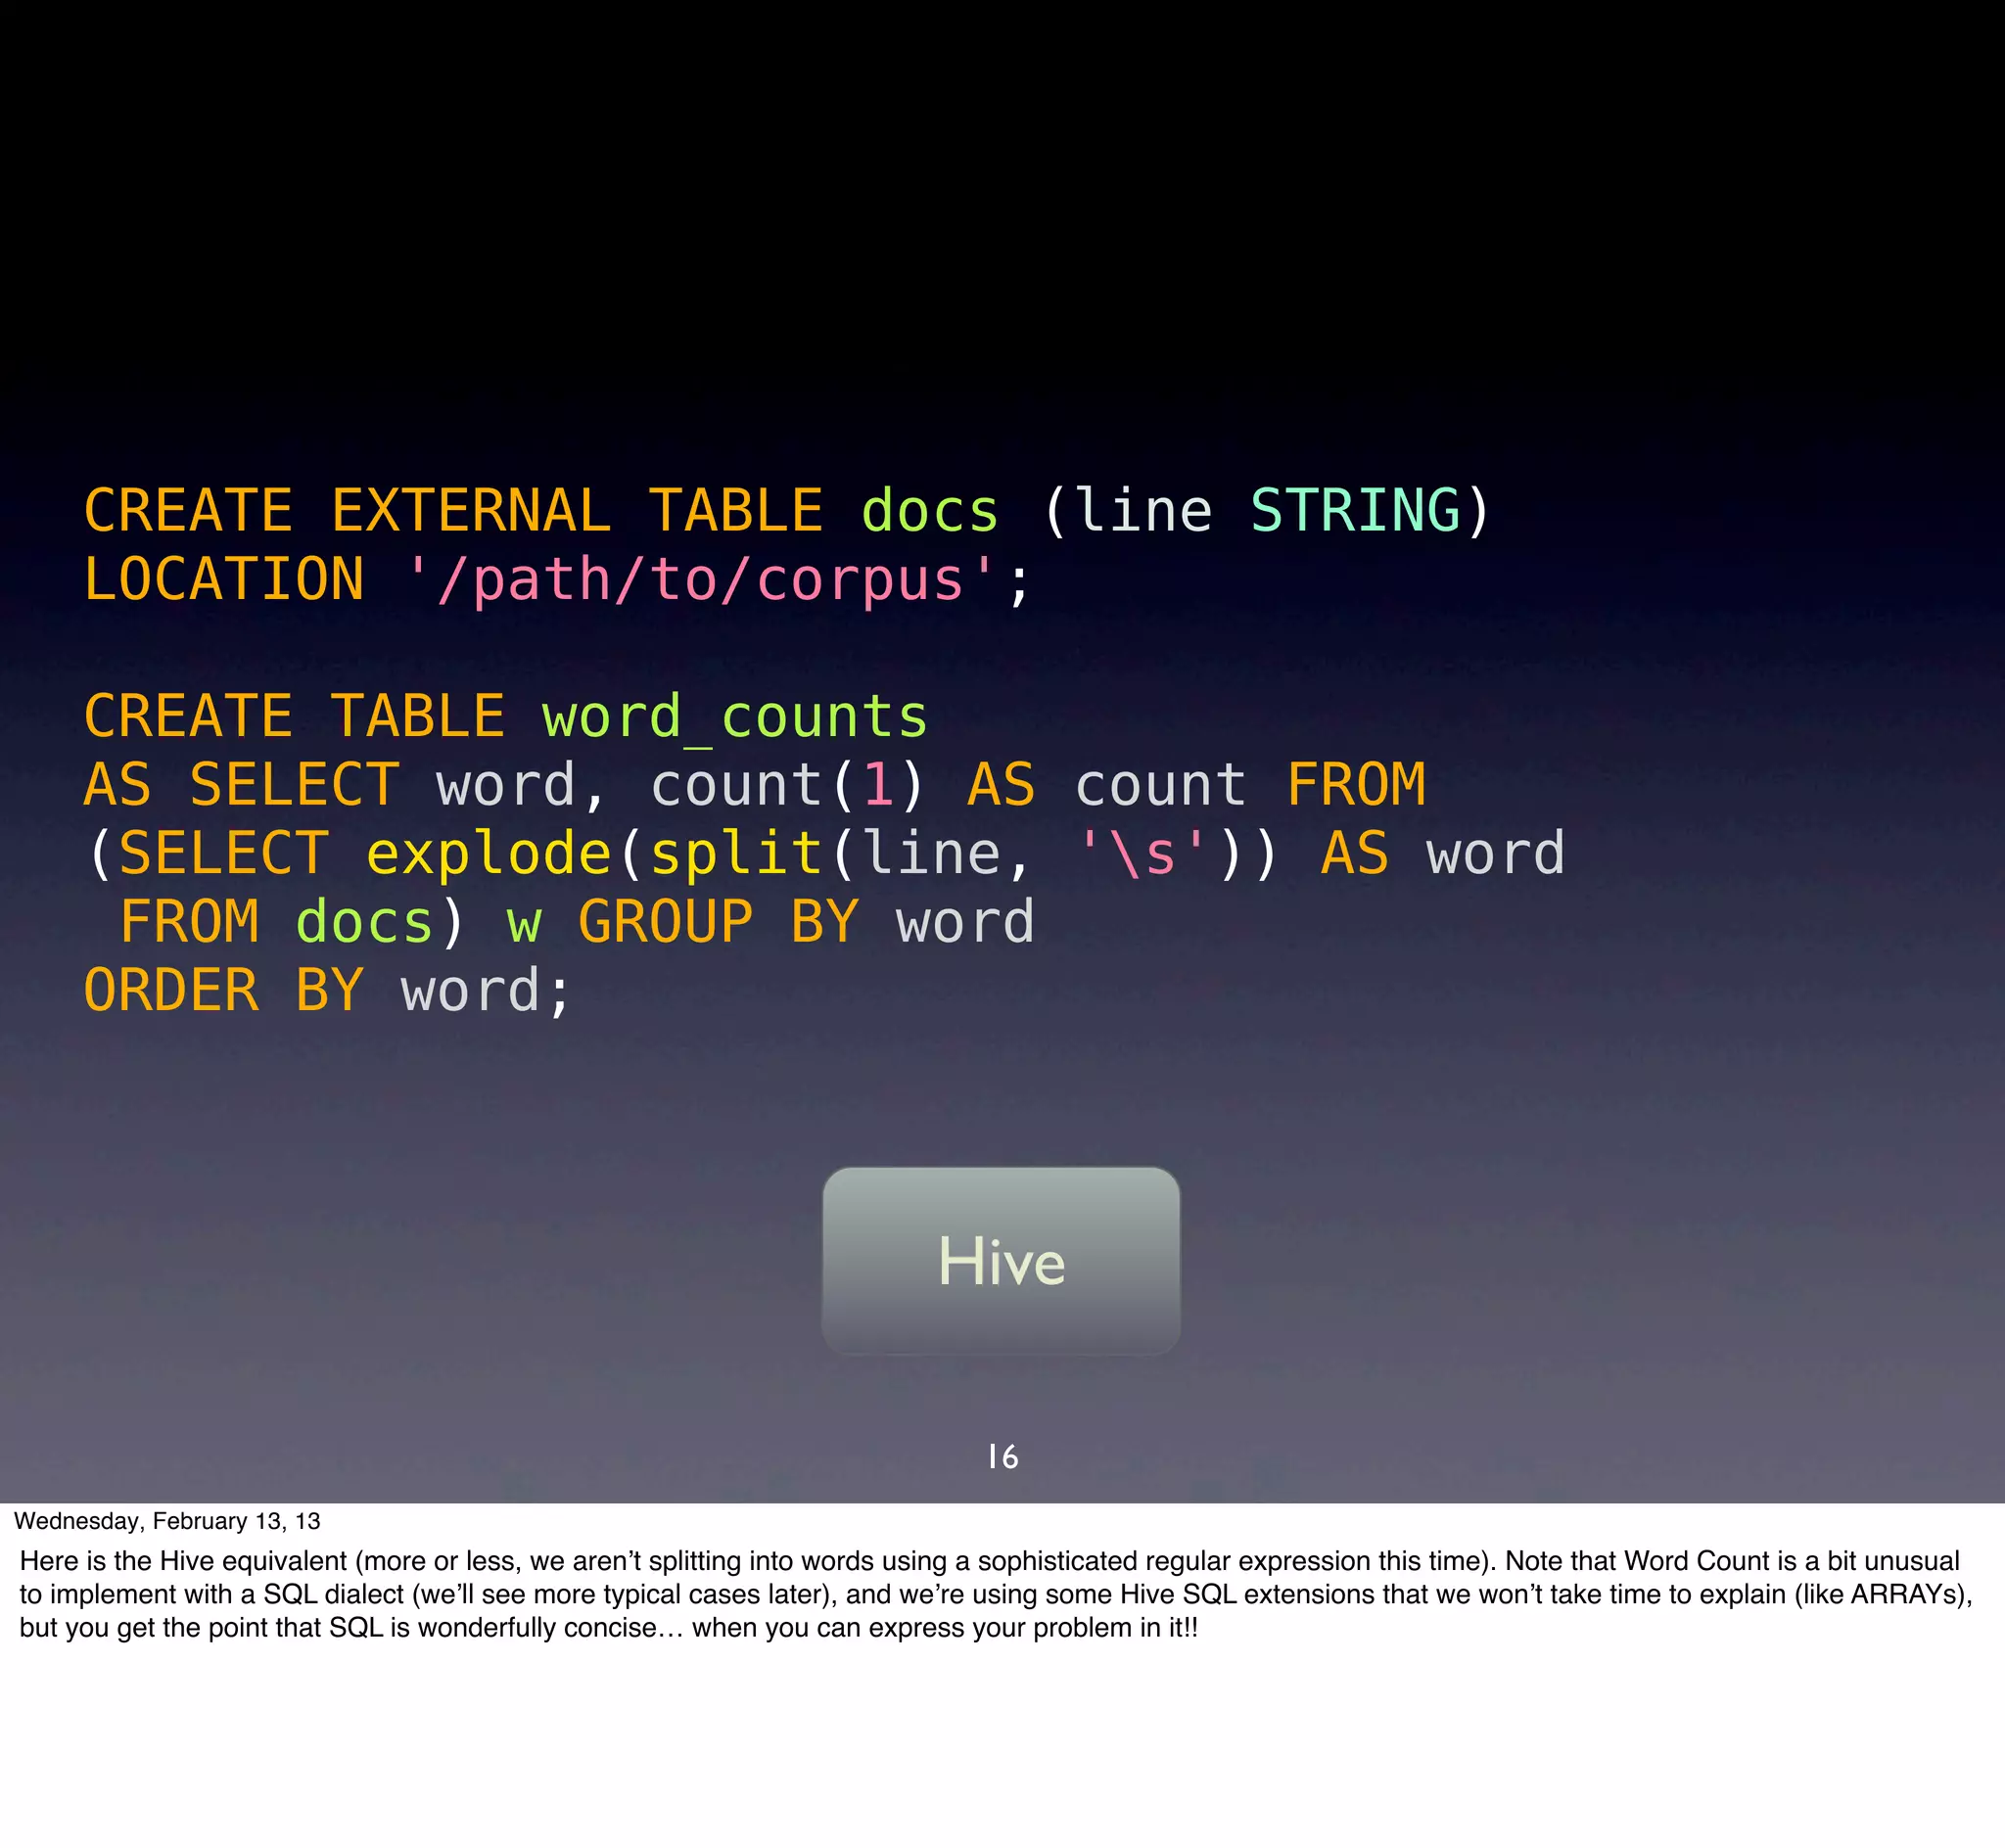The height and width of the screenshot is (1848, 2005).
Task: Click the Hive label button
Action: (x=1001, y=1260)
